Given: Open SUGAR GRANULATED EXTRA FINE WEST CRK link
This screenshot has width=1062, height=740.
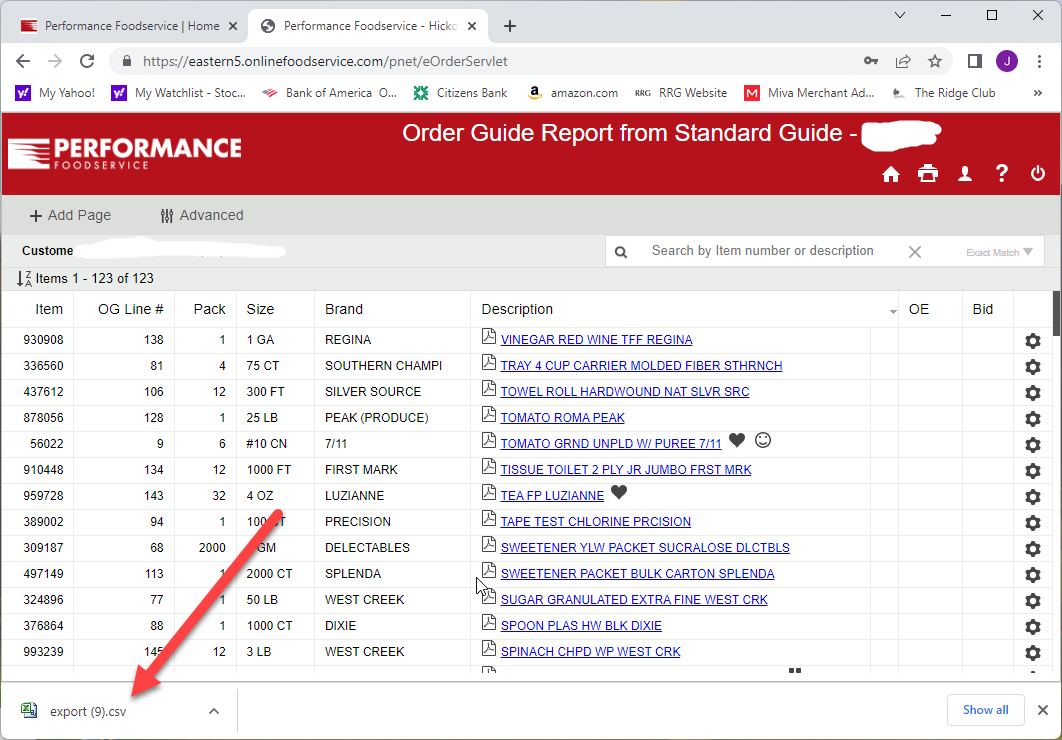Looking at the screenshot, I should pos(634,599).
